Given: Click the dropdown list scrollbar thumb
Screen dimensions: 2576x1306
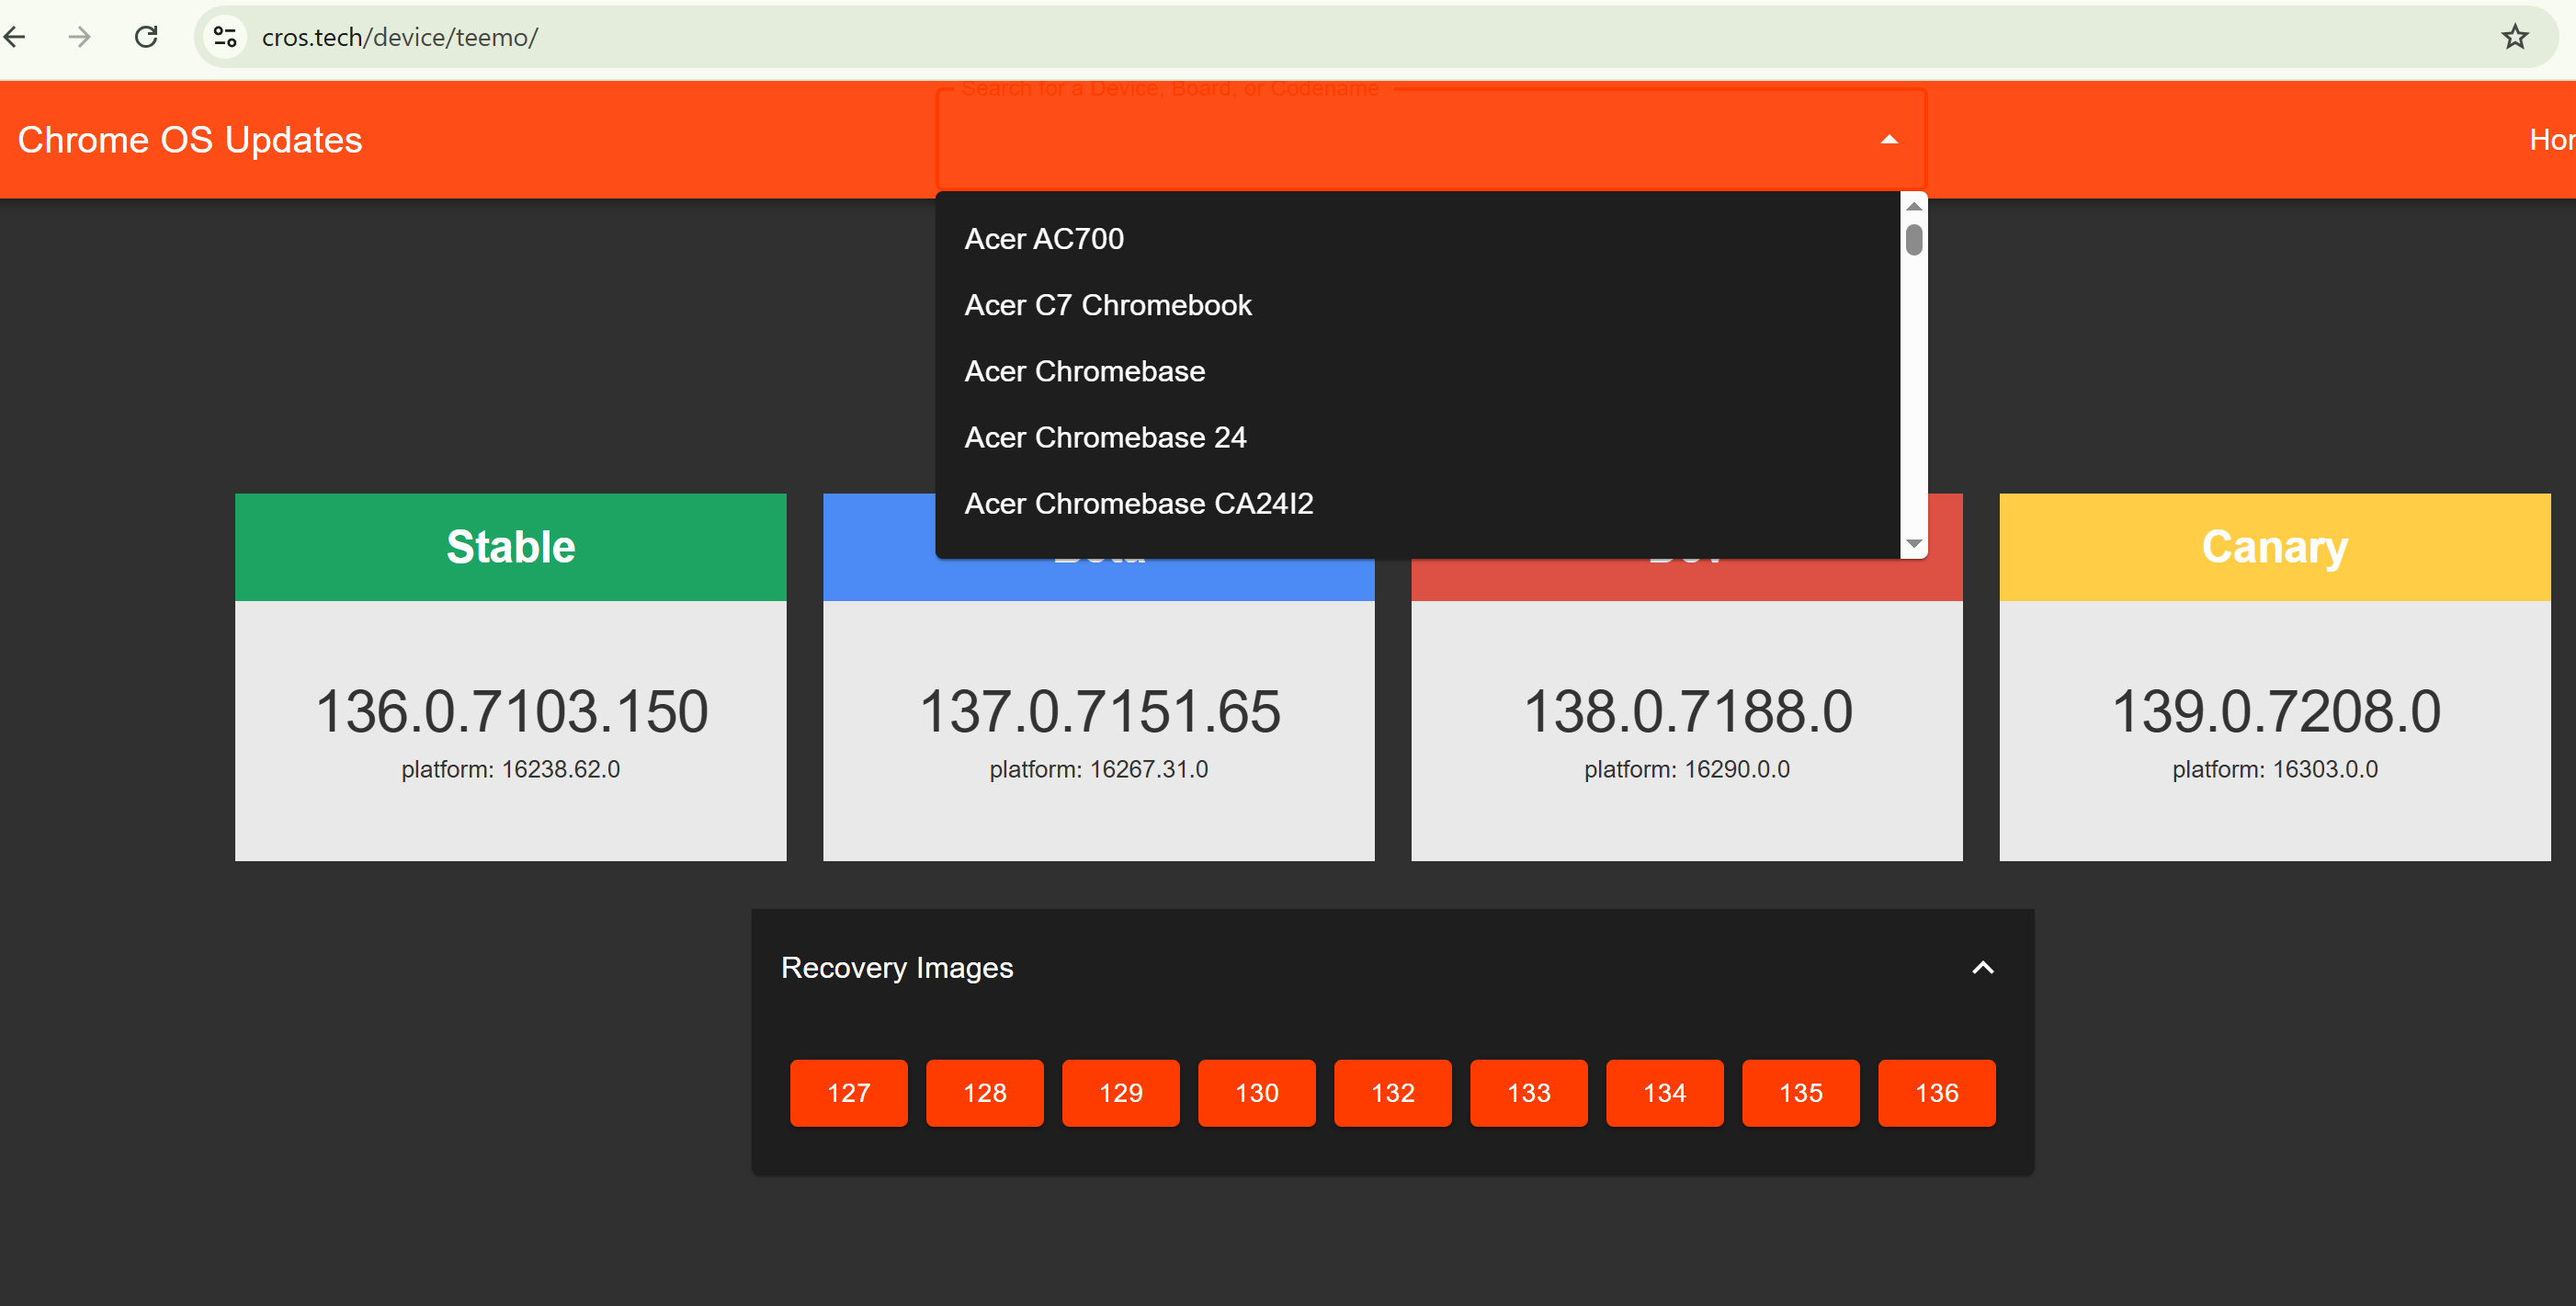Looking at the screenshot, I should click(x=1913, y=240).
